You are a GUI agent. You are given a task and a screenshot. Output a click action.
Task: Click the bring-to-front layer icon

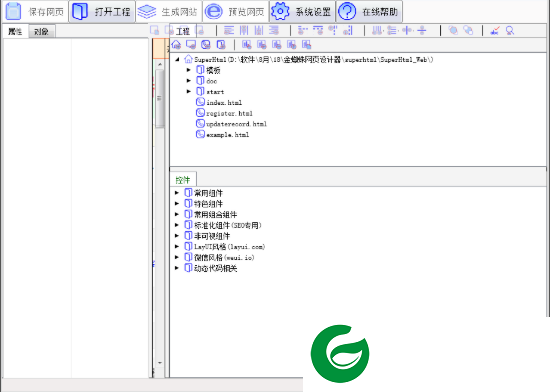453,31
